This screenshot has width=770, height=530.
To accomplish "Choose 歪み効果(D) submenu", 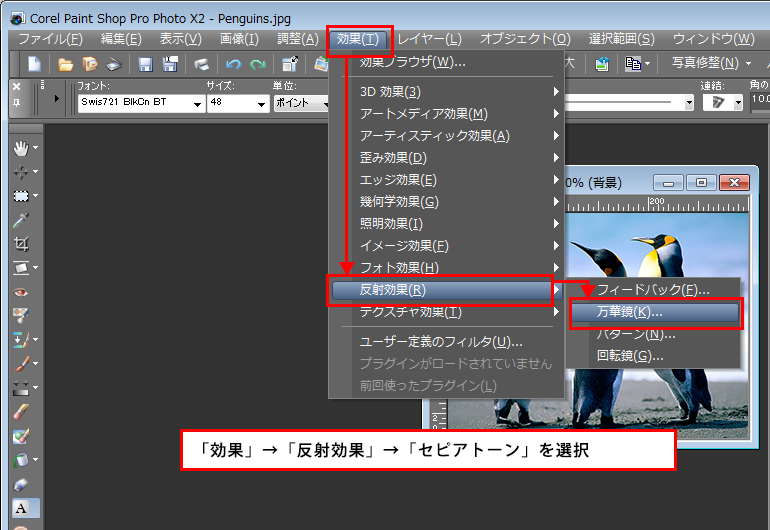I will pyautogui.click(x=447, y=158).
